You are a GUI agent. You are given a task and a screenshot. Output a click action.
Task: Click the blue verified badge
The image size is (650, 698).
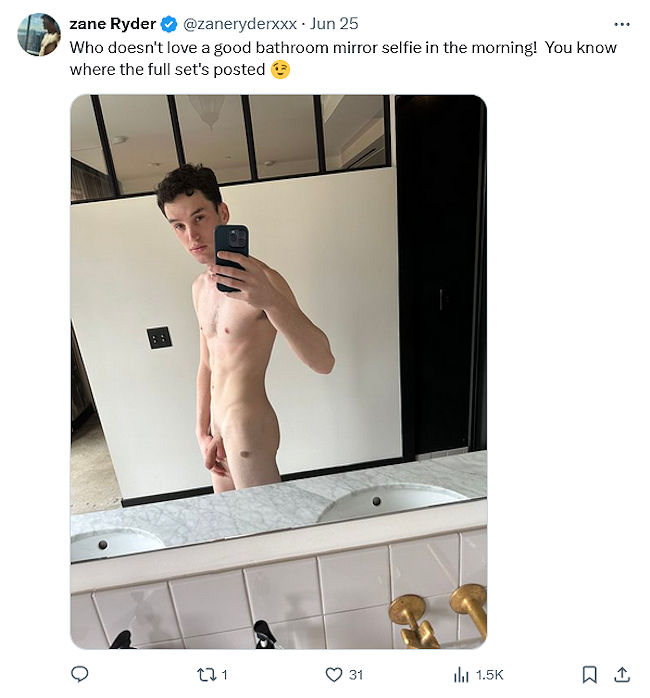(x=169, y=24)
